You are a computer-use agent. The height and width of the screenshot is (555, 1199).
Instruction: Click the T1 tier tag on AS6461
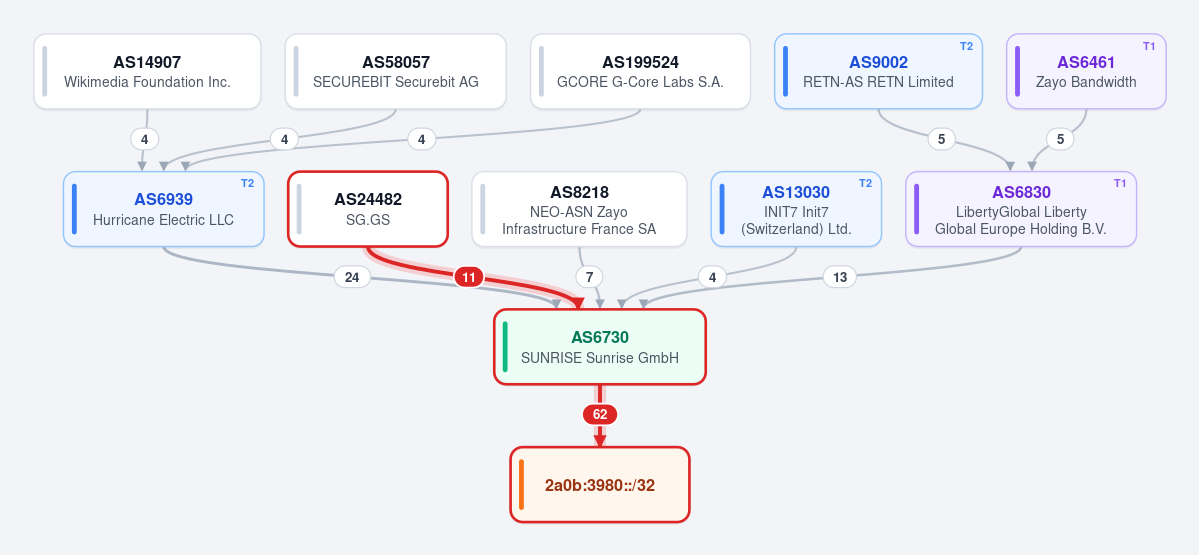point(1149,46)
